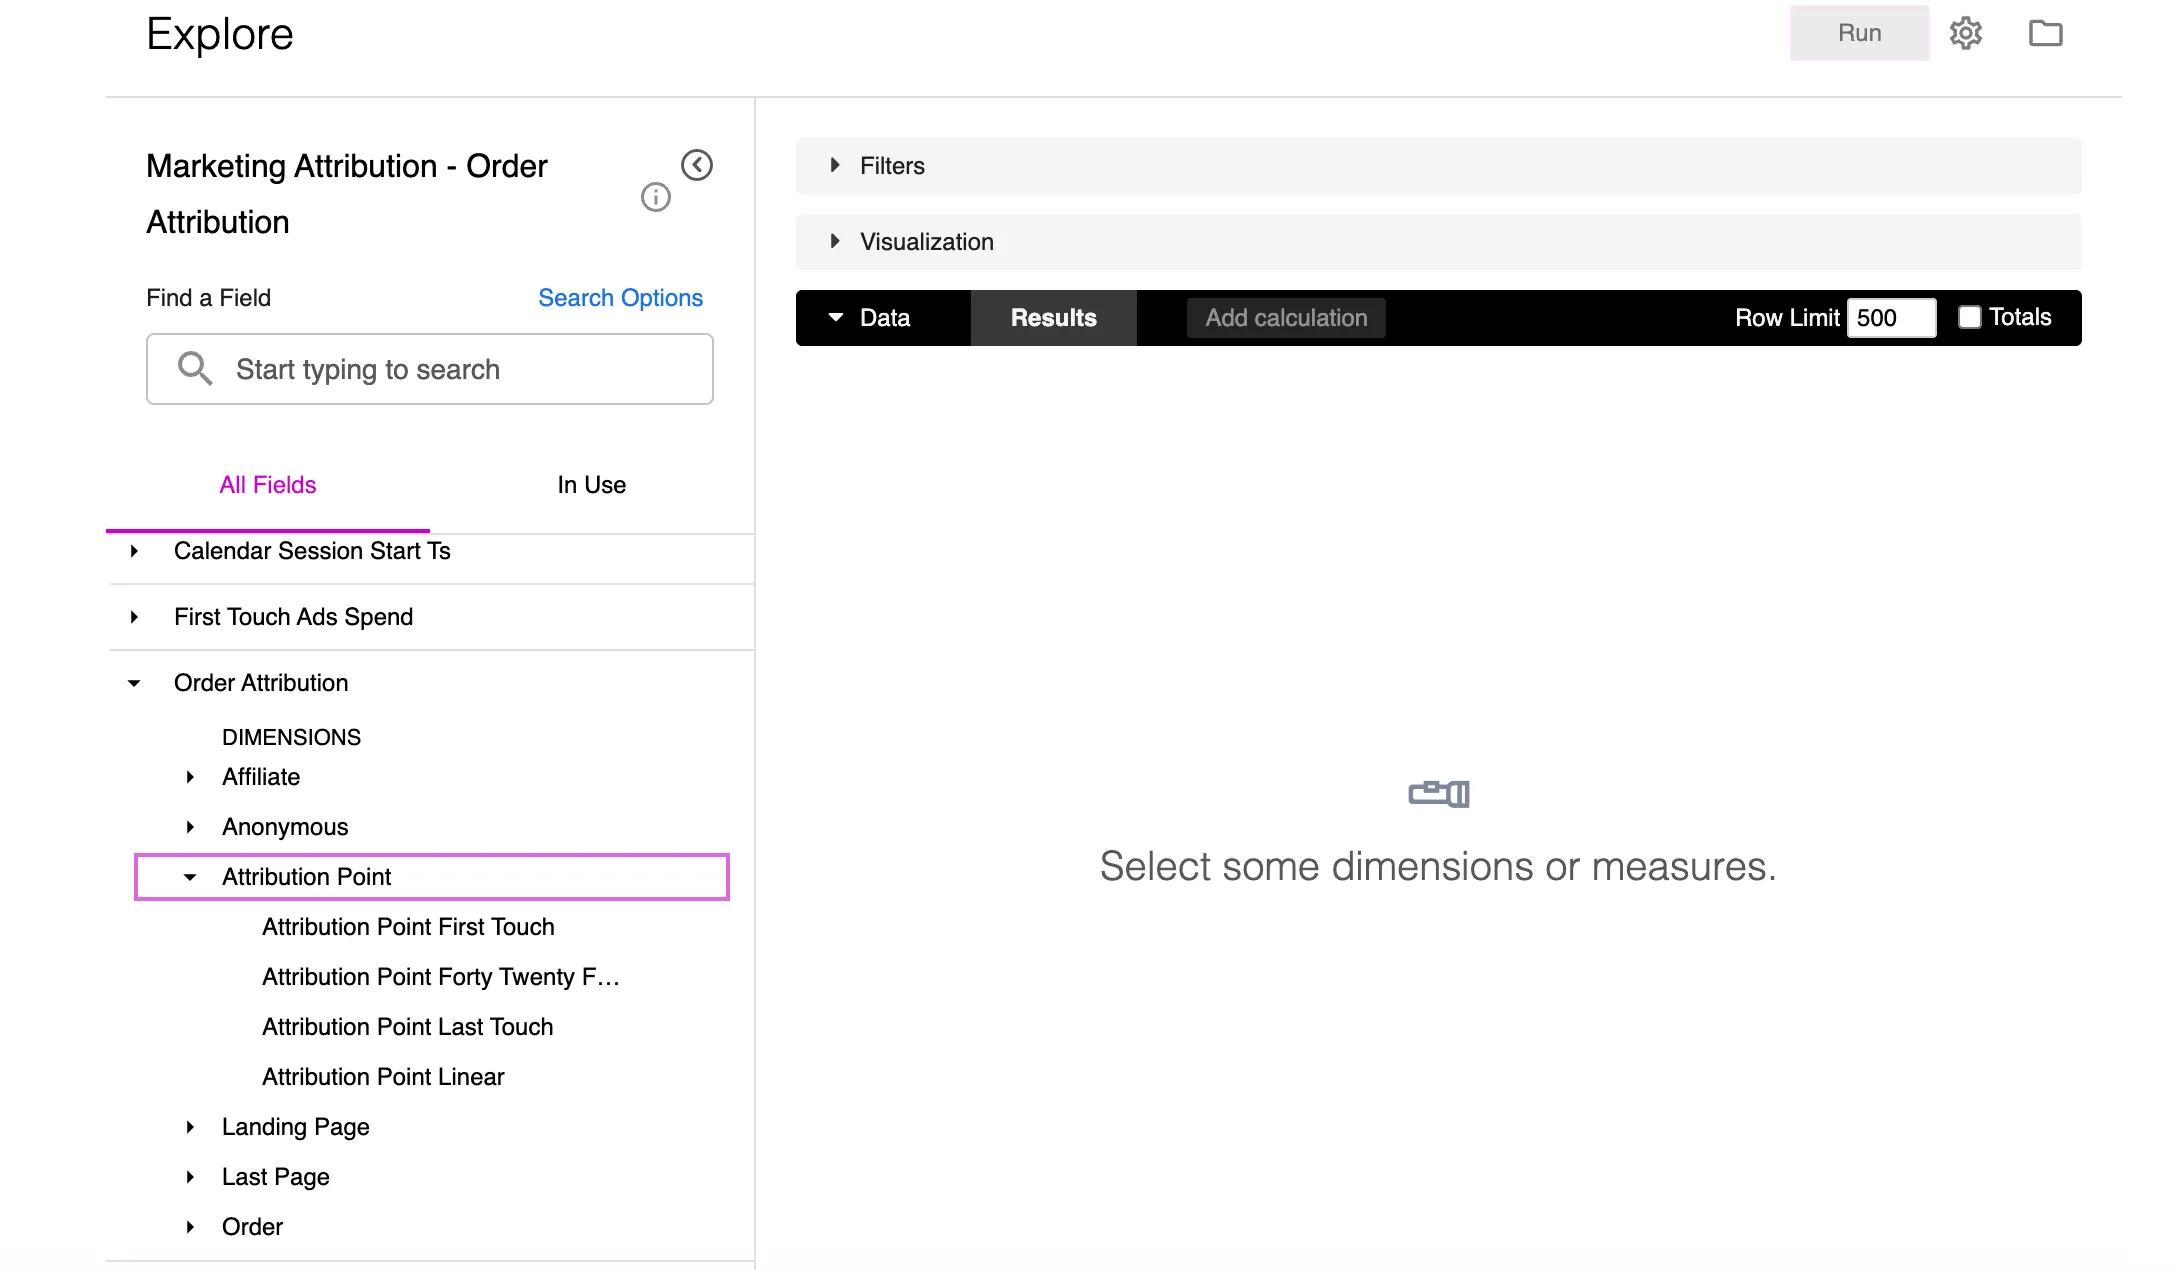Switch to the In Use tab

pyautogui.click(x=592, y=485)
